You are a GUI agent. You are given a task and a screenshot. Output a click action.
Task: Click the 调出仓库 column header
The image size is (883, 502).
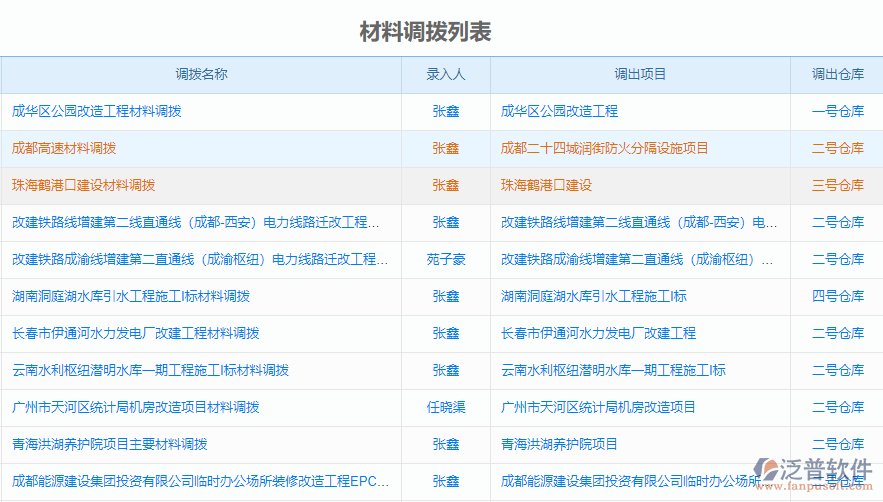coord(837,74)
